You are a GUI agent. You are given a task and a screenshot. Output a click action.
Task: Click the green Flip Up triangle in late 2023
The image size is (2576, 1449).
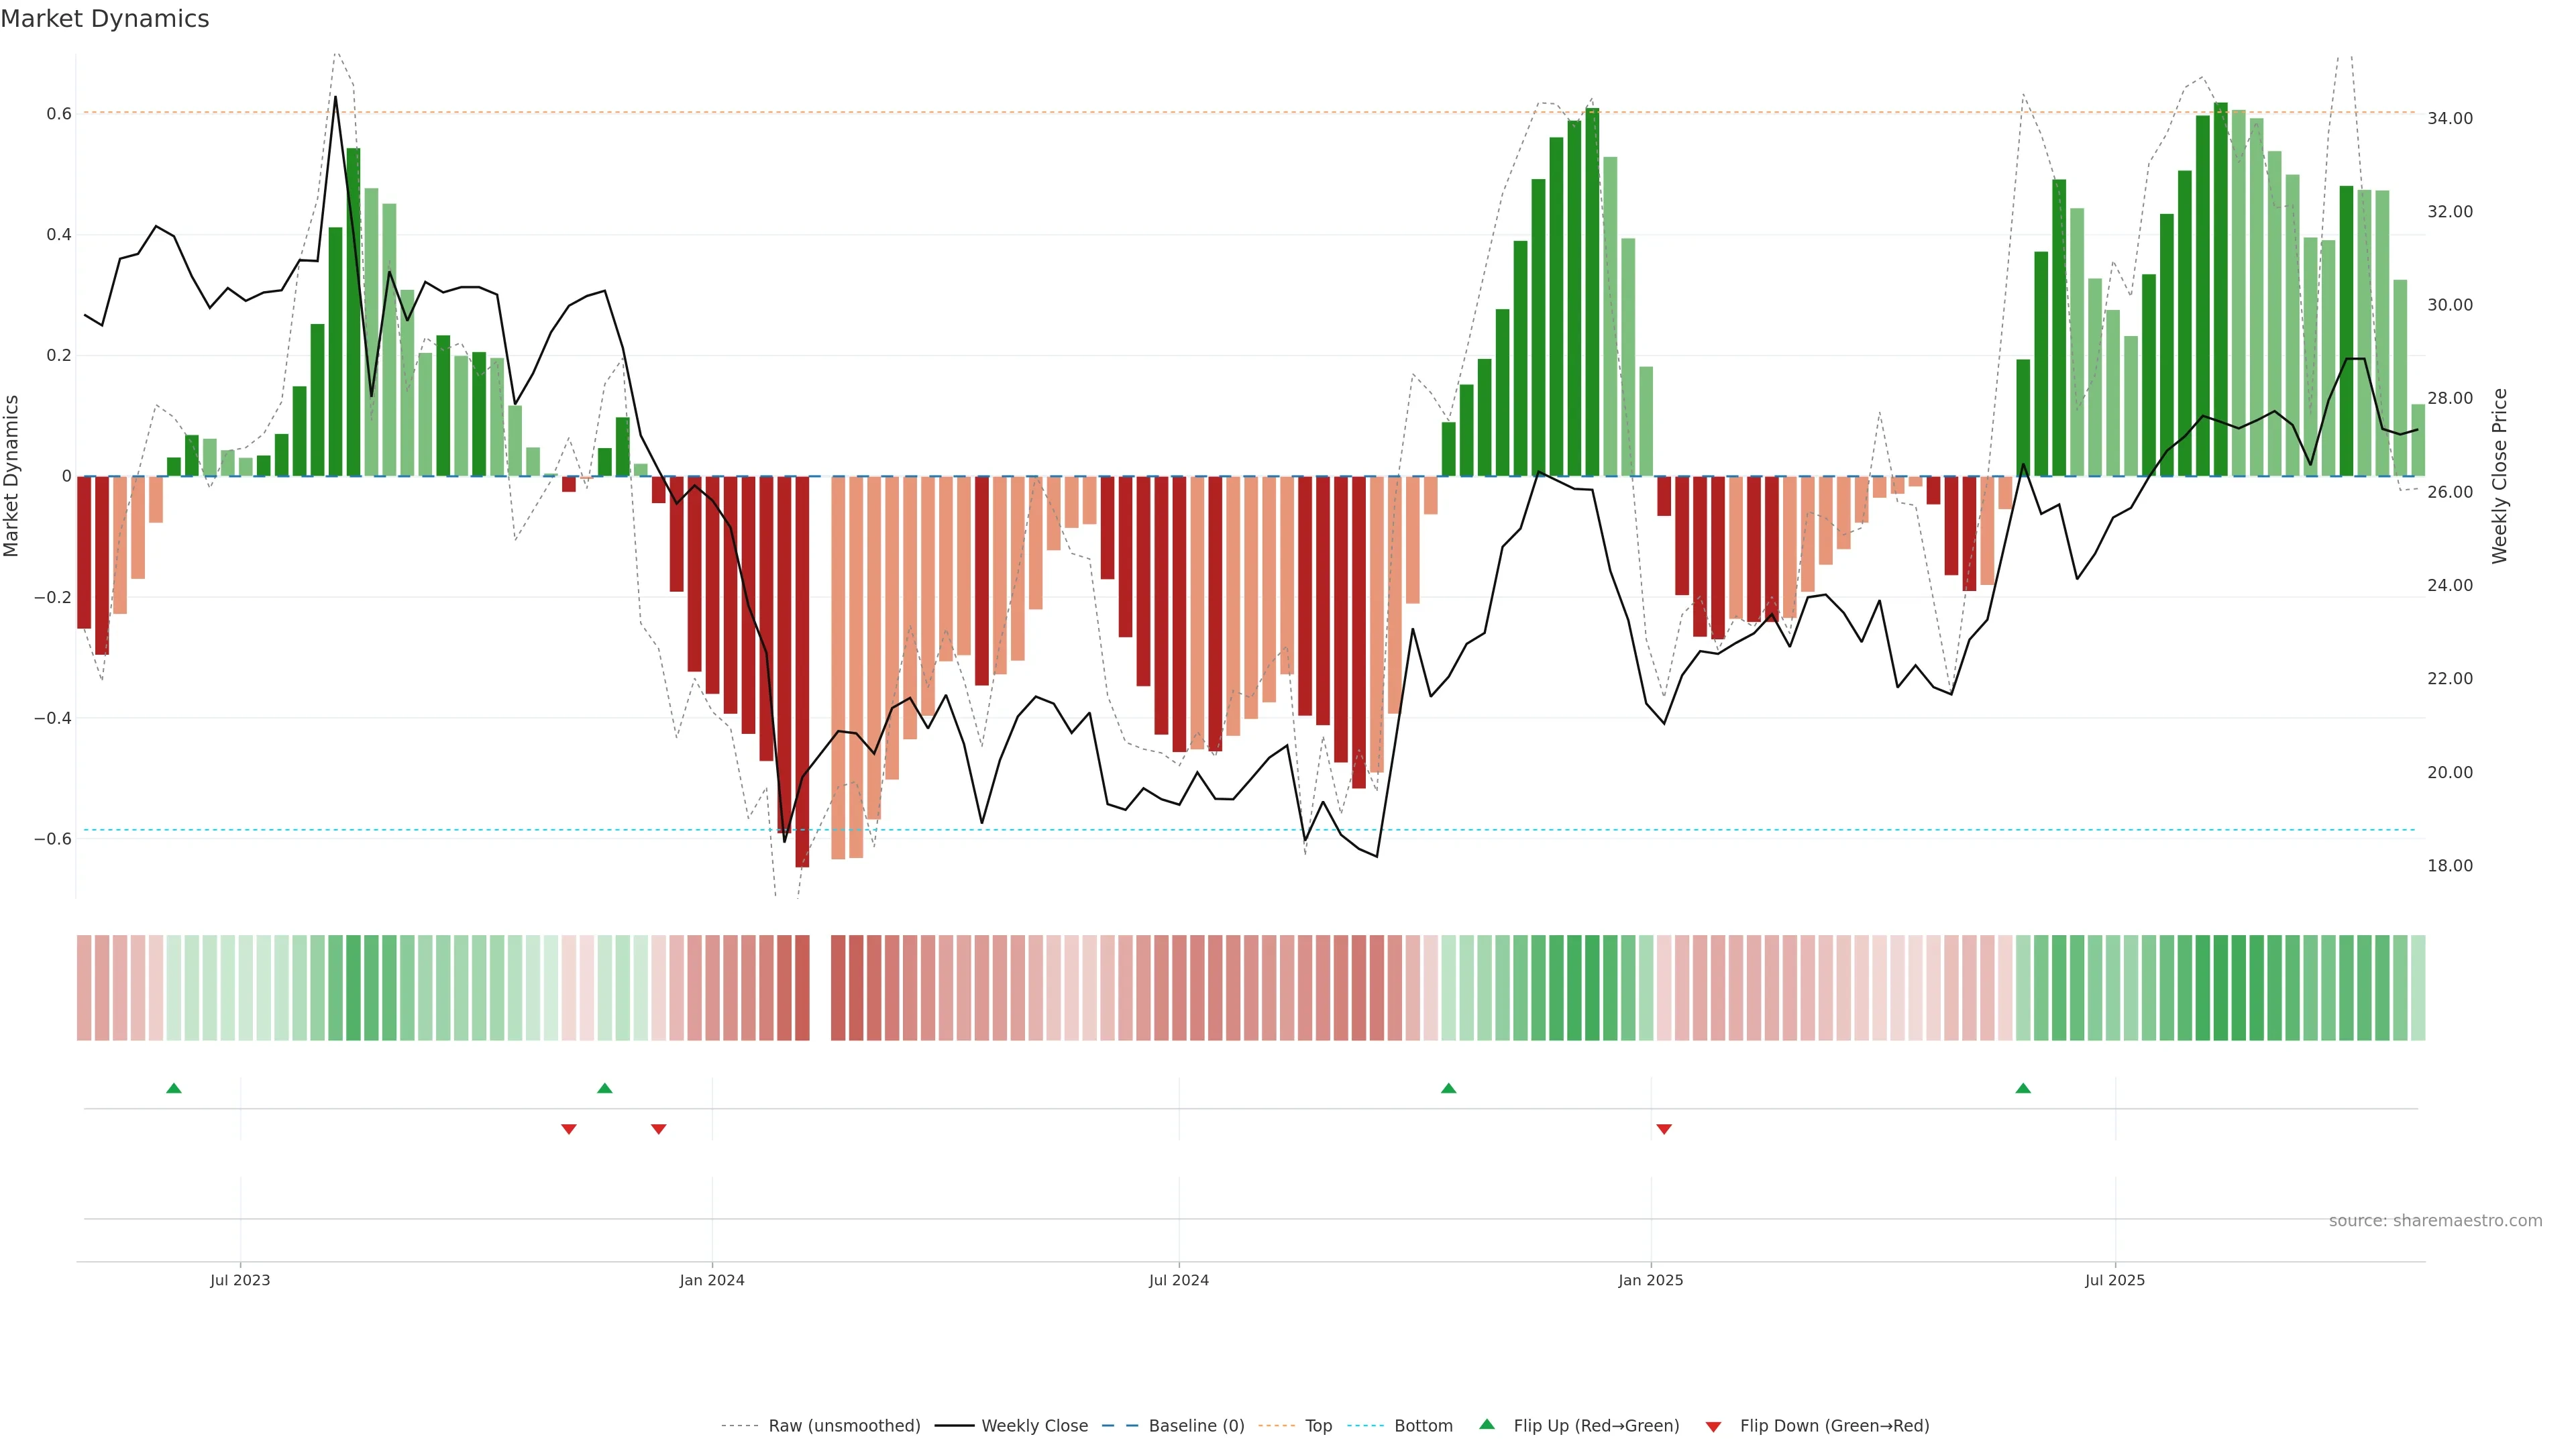604,1088
